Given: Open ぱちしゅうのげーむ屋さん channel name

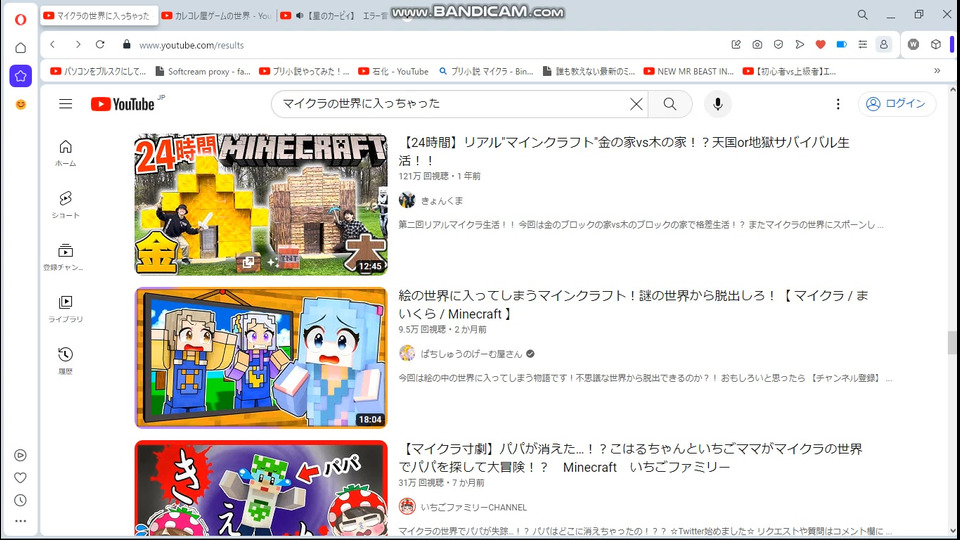Looking at the screenshot, I should (x=471, y=354).
